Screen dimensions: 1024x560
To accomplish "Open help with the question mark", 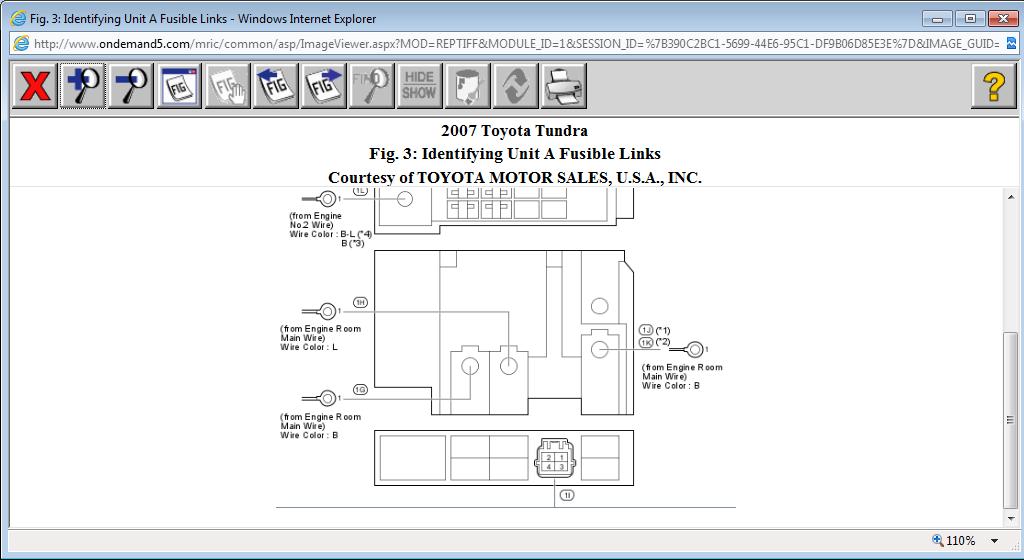I will tap(993, 86).
